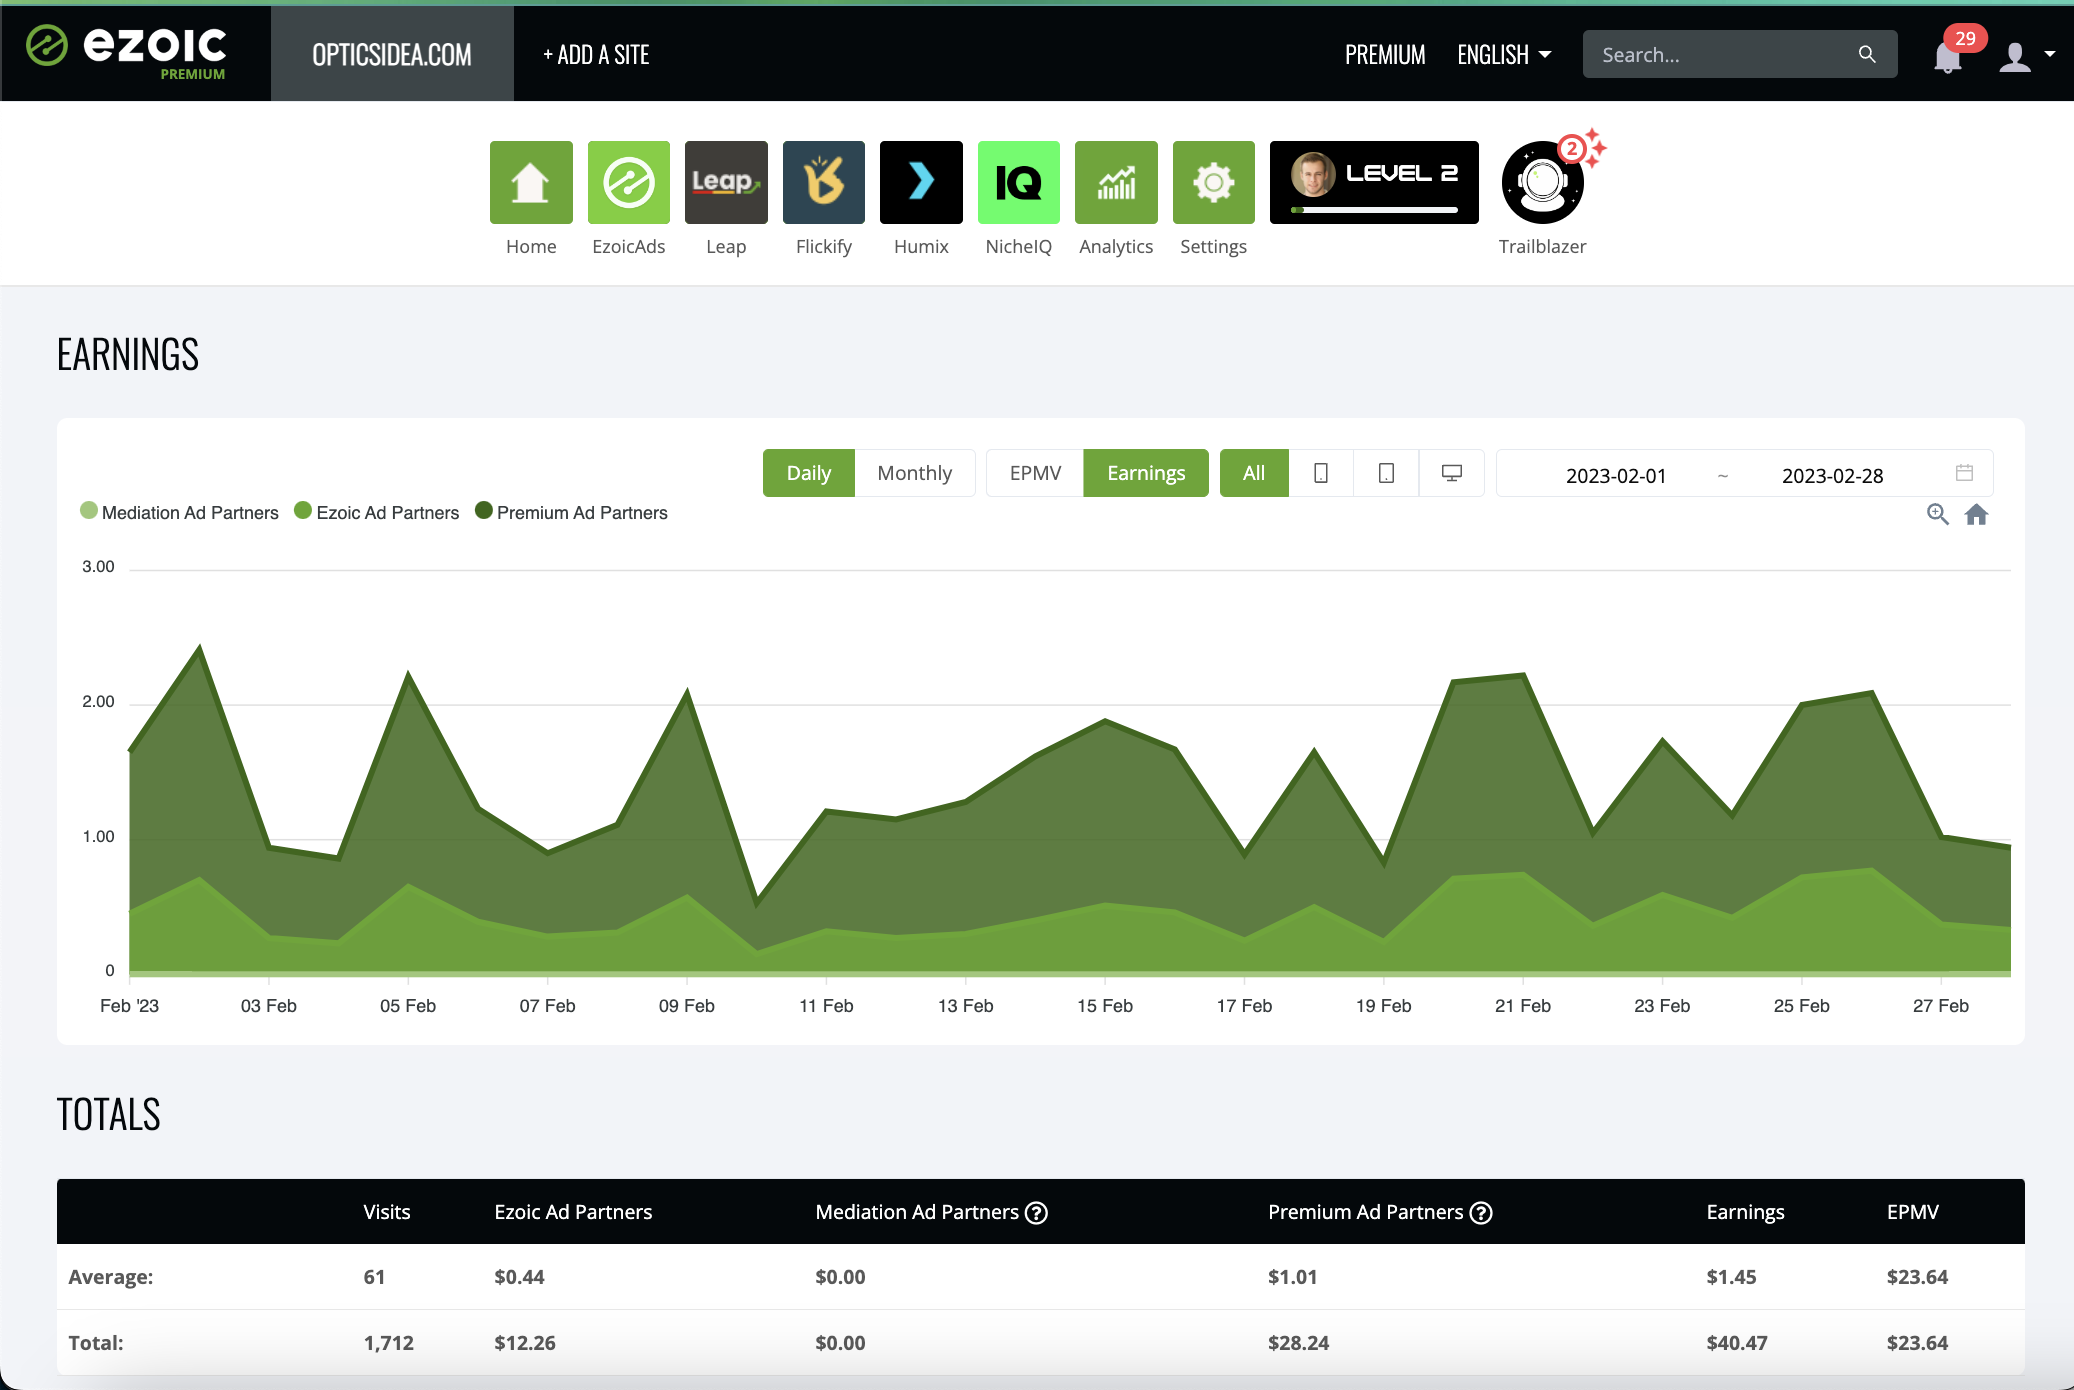The image size is (2074, 1390).
Task: Select total Ezoic partners value $12.26
Action: (525, 1343)
